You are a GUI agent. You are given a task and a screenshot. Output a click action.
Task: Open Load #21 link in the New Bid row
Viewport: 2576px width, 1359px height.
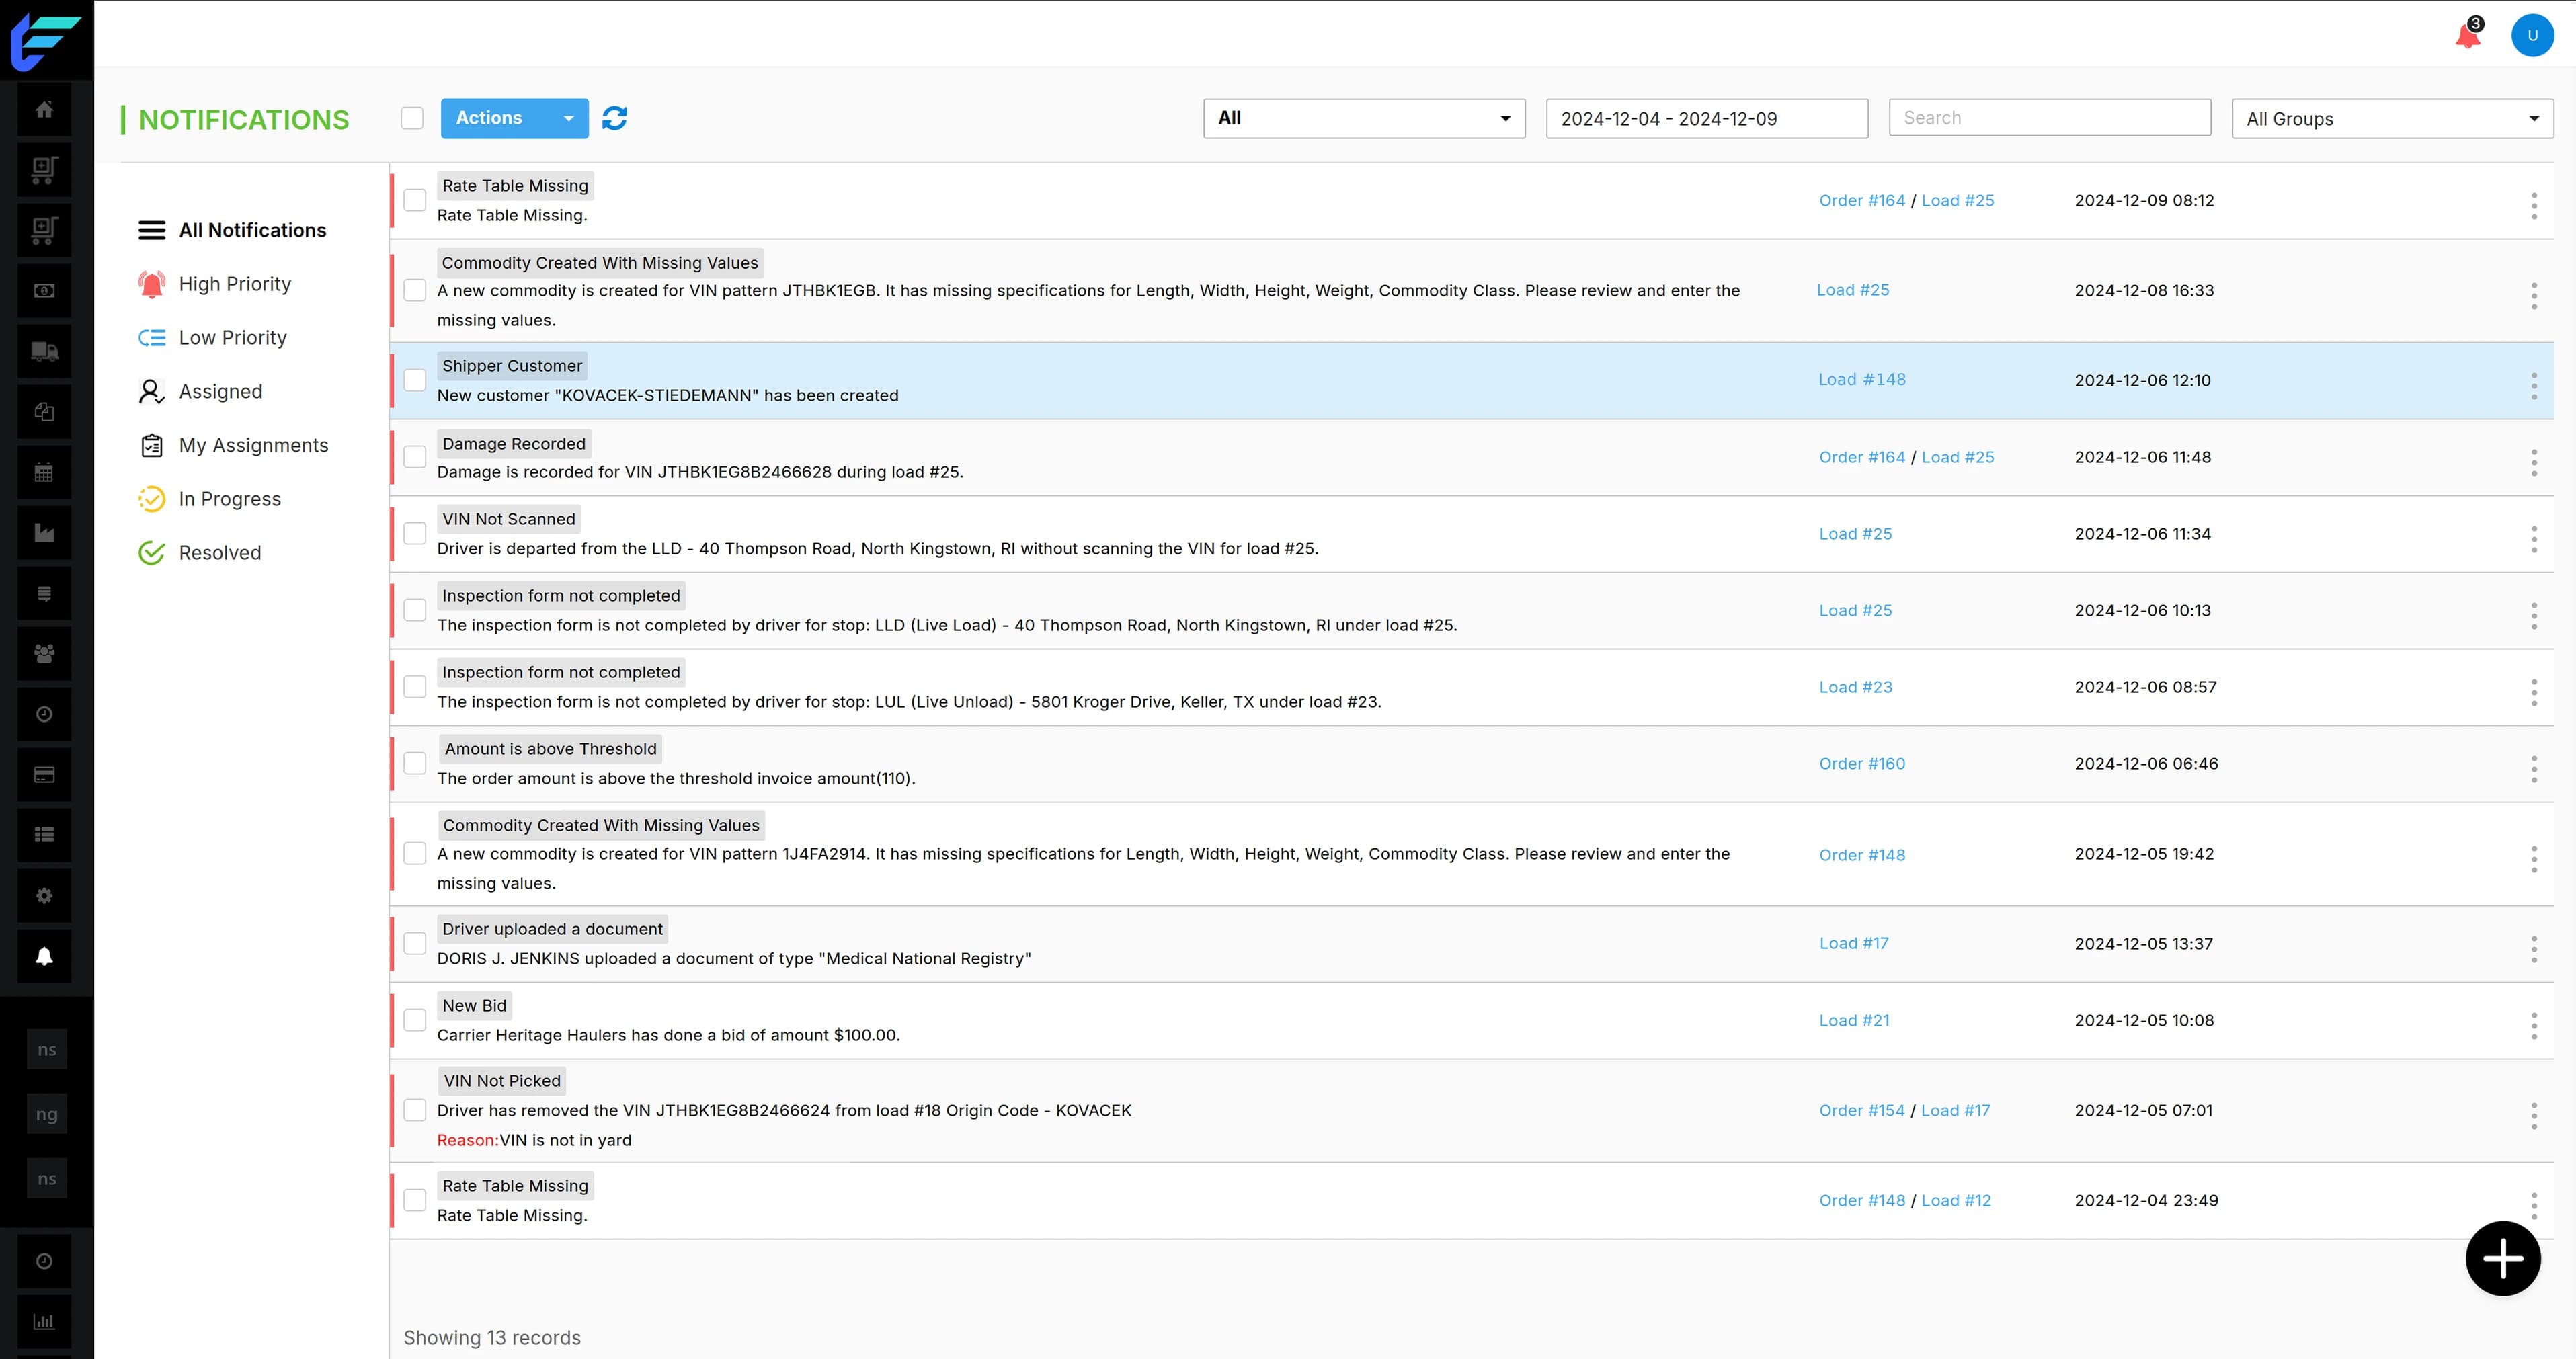click(x=1854, y=1020)
